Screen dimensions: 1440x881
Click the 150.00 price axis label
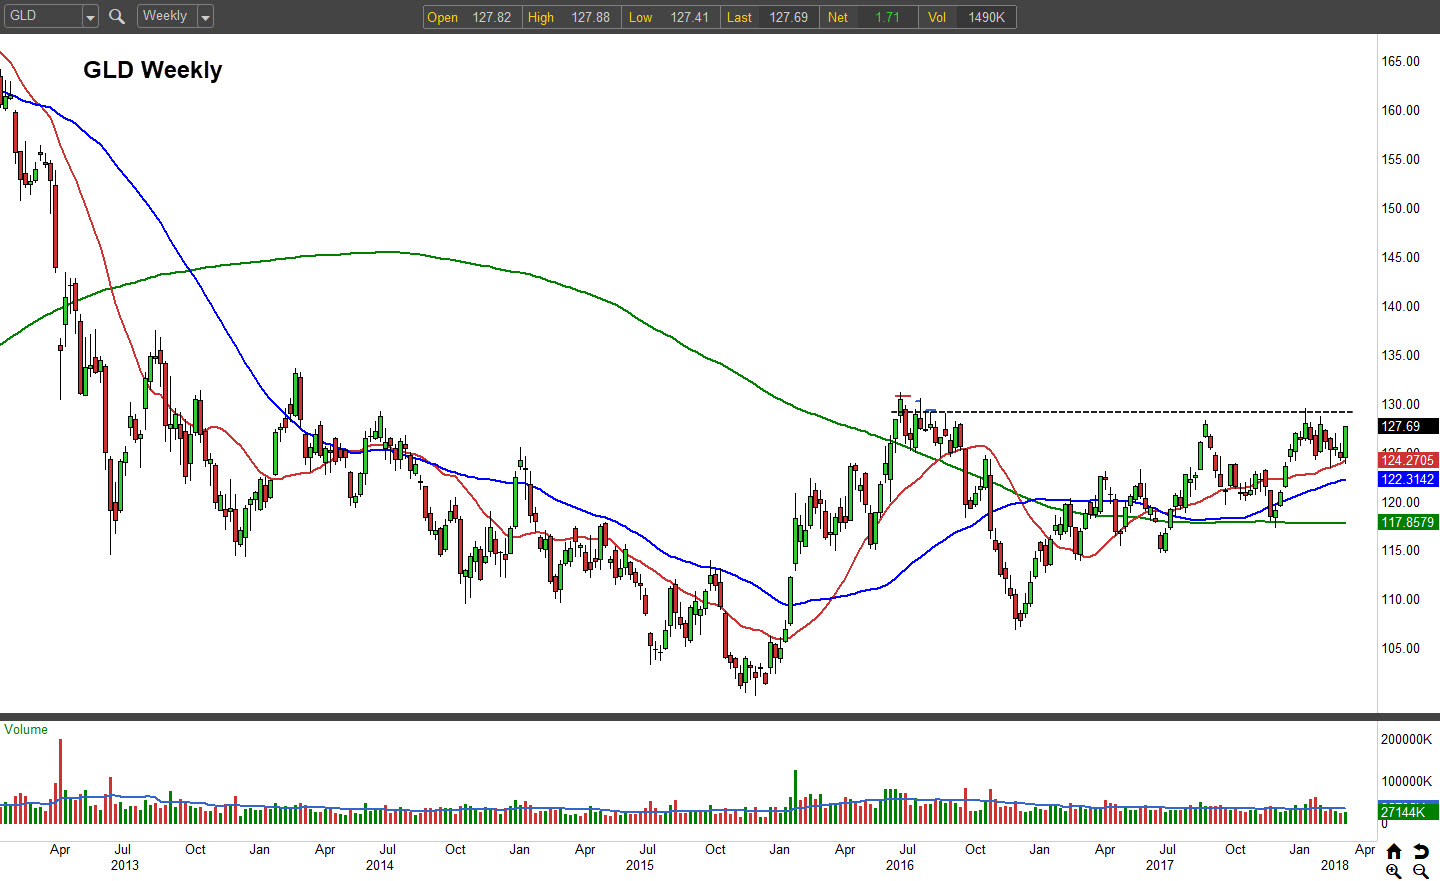[1401, 208]
